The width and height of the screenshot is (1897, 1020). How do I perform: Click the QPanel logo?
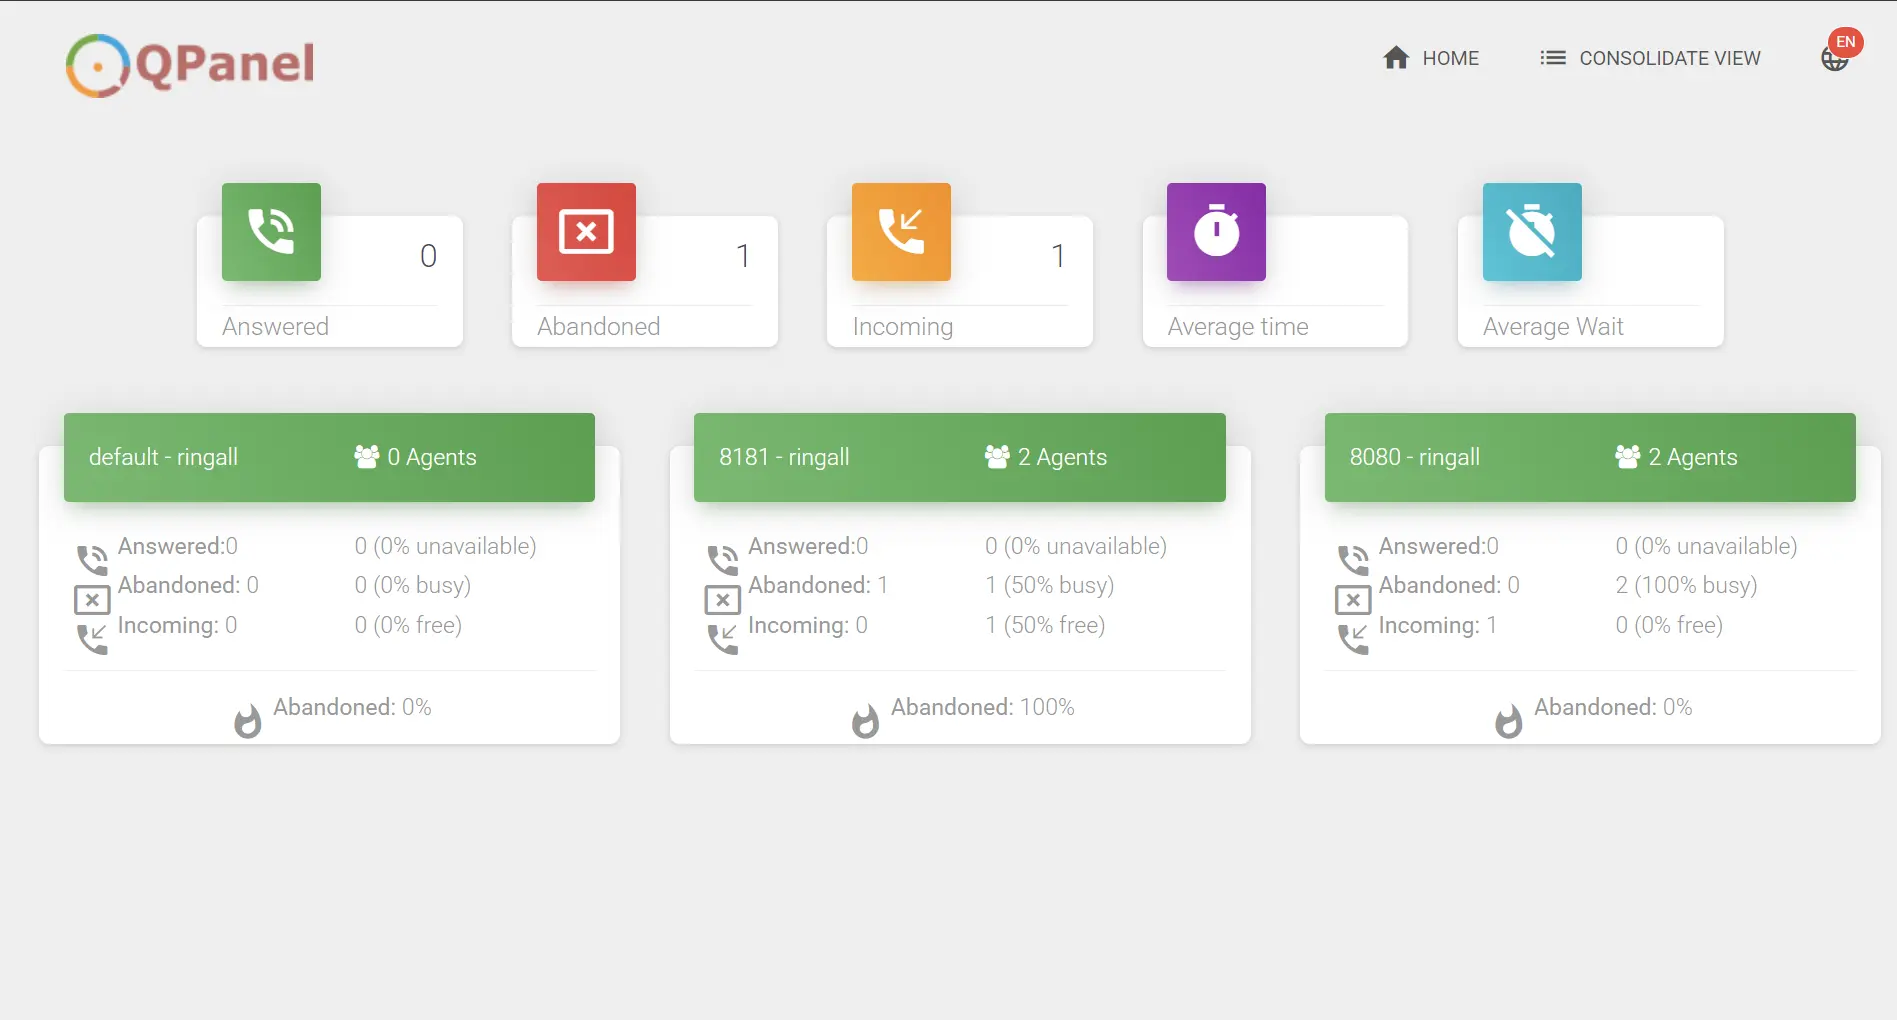point(190,65)
